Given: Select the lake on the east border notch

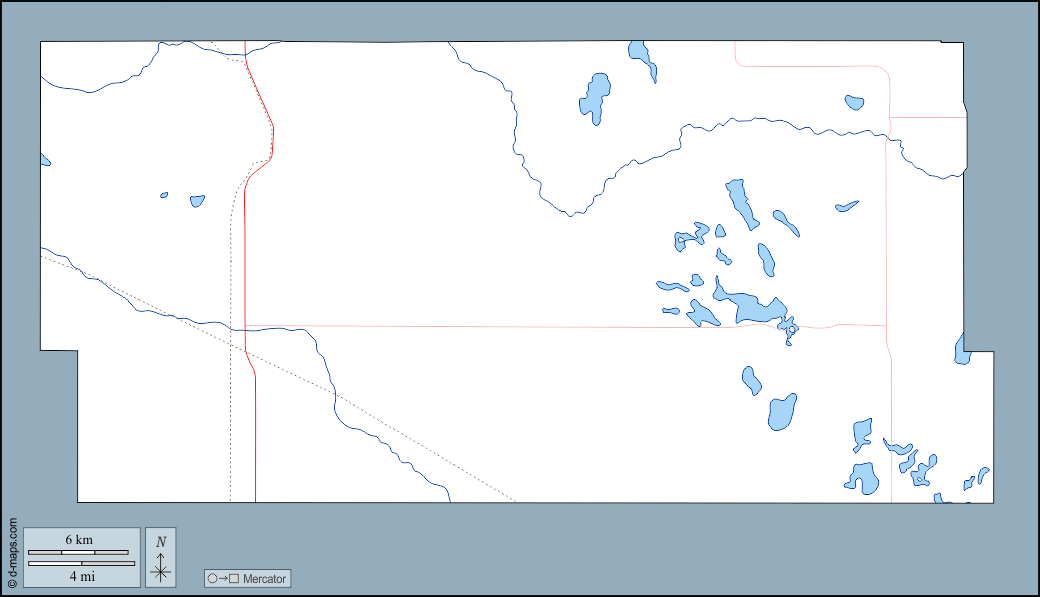Looking at the screenshot, I should [962, 350].
